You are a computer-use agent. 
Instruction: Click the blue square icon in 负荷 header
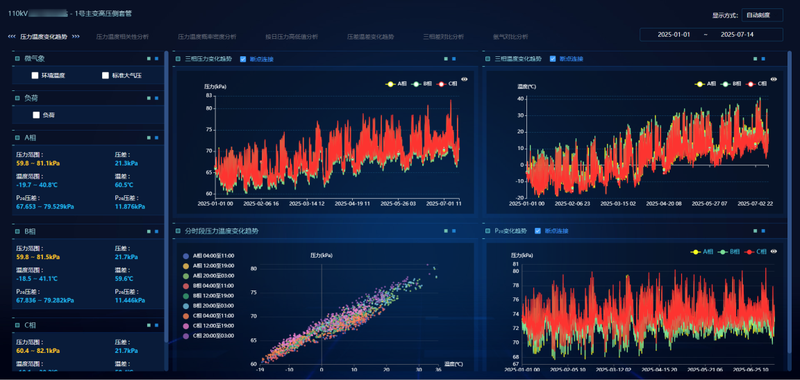[x=157, y=98]
